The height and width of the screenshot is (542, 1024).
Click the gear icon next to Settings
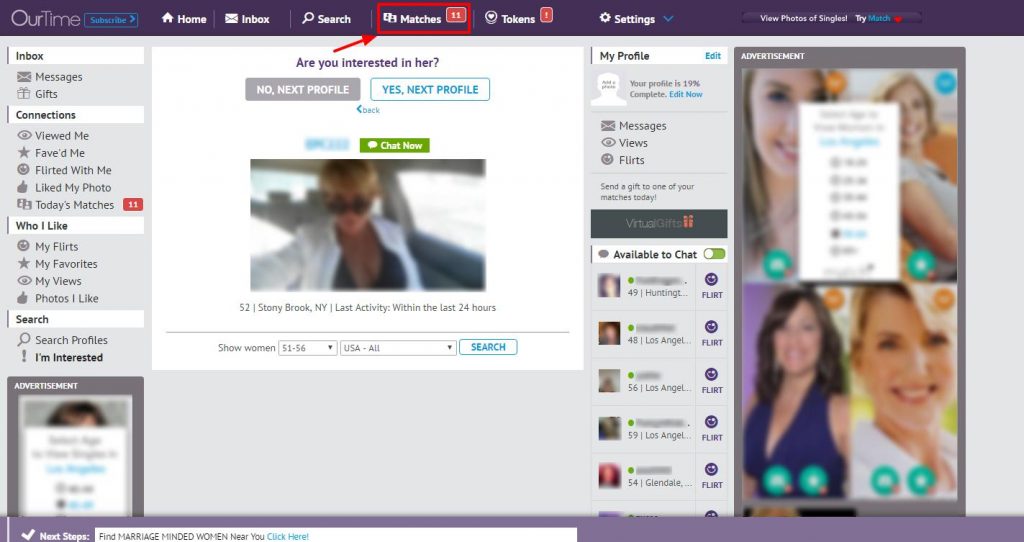pyautogui.click(x=605, y=18)
